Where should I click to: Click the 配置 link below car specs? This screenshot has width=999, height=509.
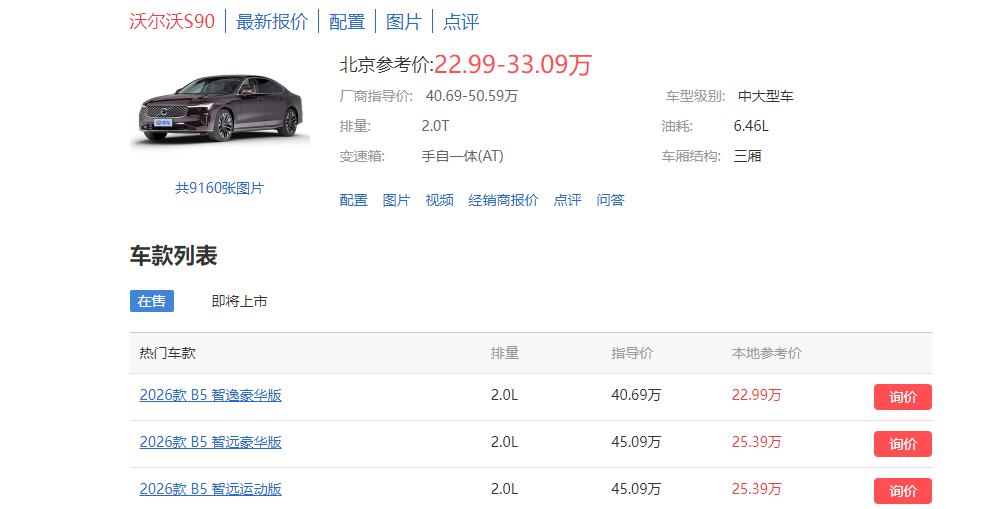click(354, 200)
